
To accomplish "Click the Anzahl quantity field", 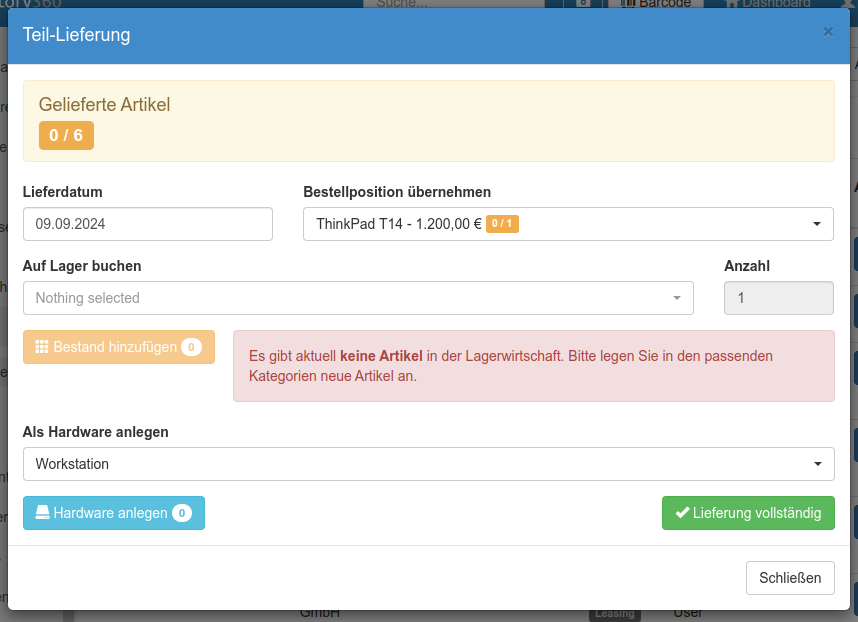I will point(778,298).
